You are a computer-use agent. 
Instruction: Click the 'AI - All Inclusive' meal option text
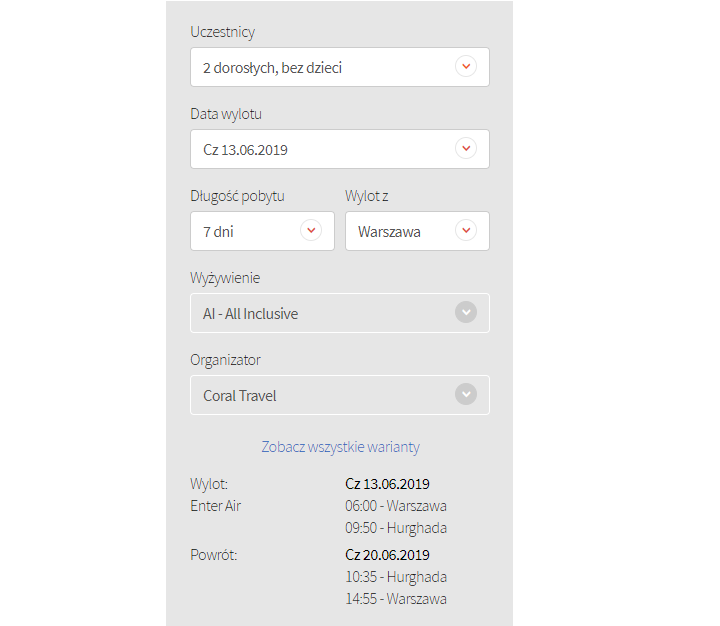tap(251, 314)
